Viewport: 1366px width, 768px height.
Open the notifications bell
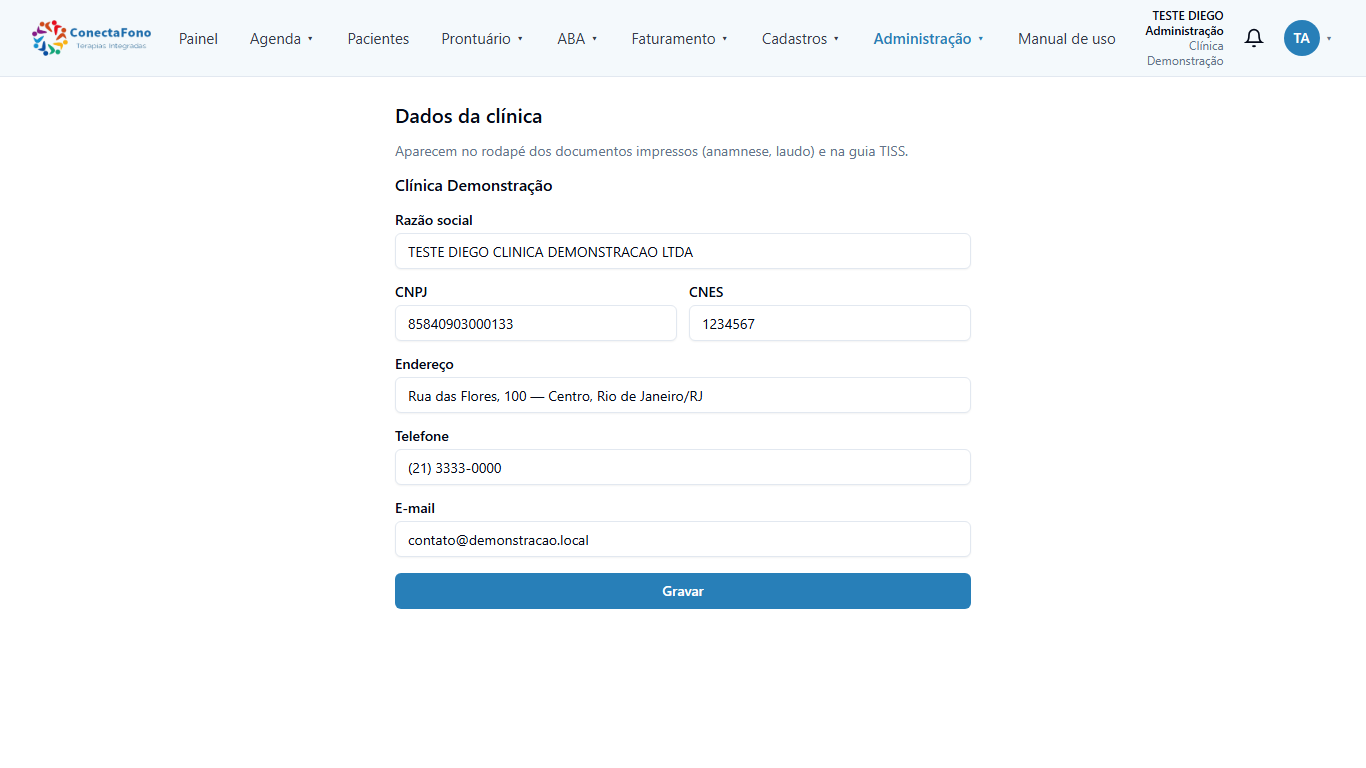pyautogui.click(x=1254, y=38)
